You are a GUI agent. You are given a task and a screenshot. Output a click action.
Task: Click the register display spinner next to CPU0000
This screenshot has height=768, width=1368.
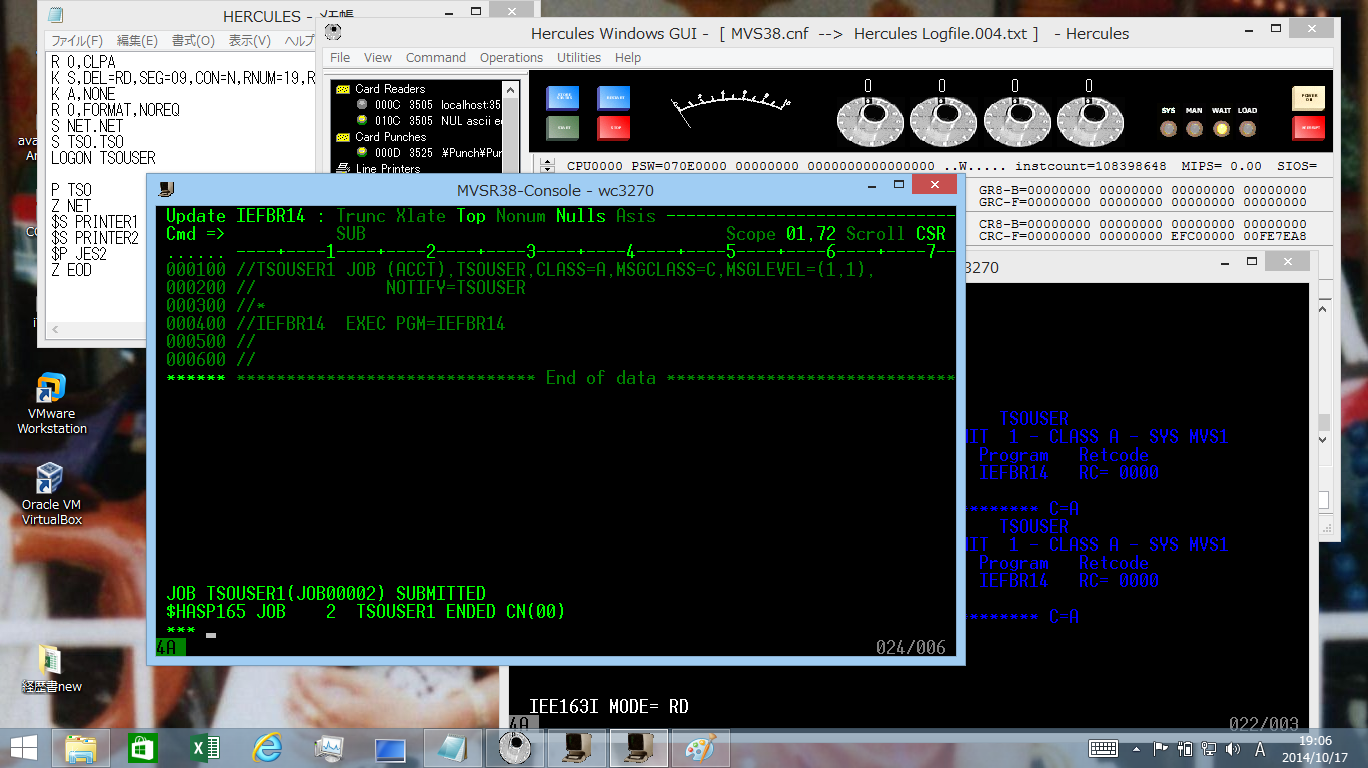click(x=547, y=166)
